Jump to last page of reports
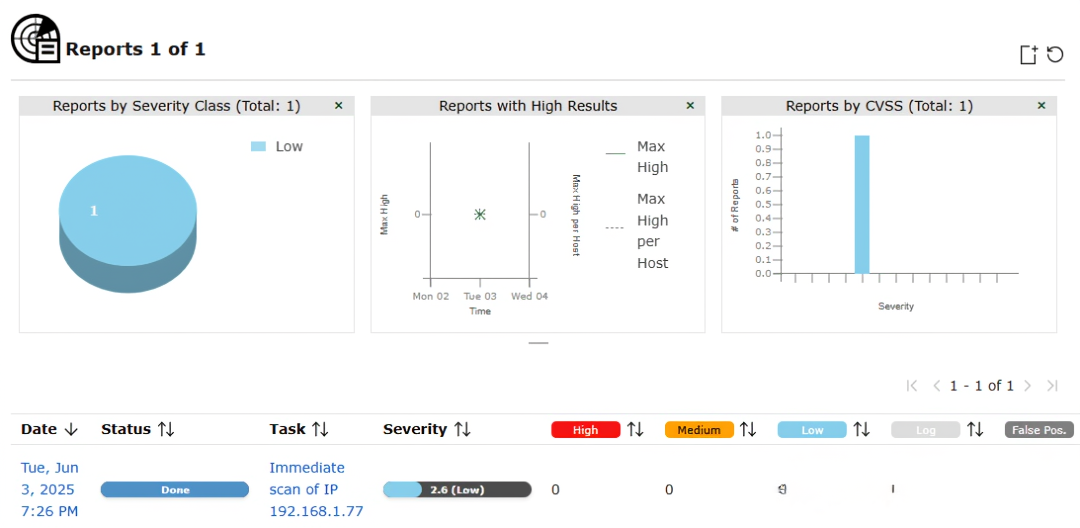Viewport: 1080px width, 528px height. coord(1053,386)
